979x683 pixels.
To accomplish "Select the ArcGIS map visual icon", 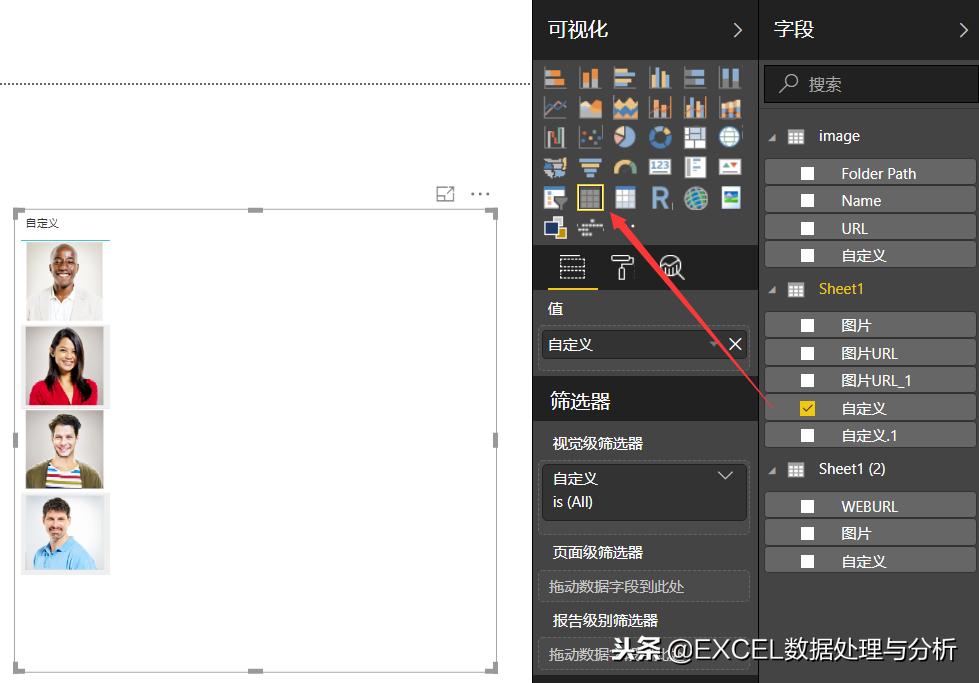I will (x=695, y=197).
